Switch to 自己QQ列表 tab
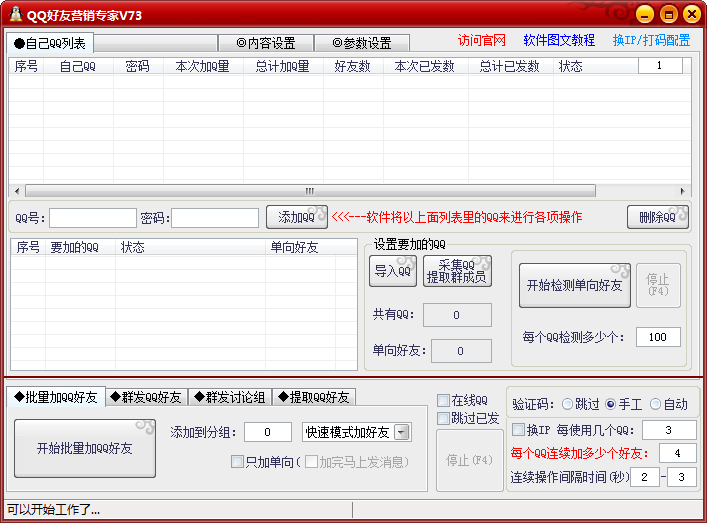707x523 pixels. (x=50, y=43)
